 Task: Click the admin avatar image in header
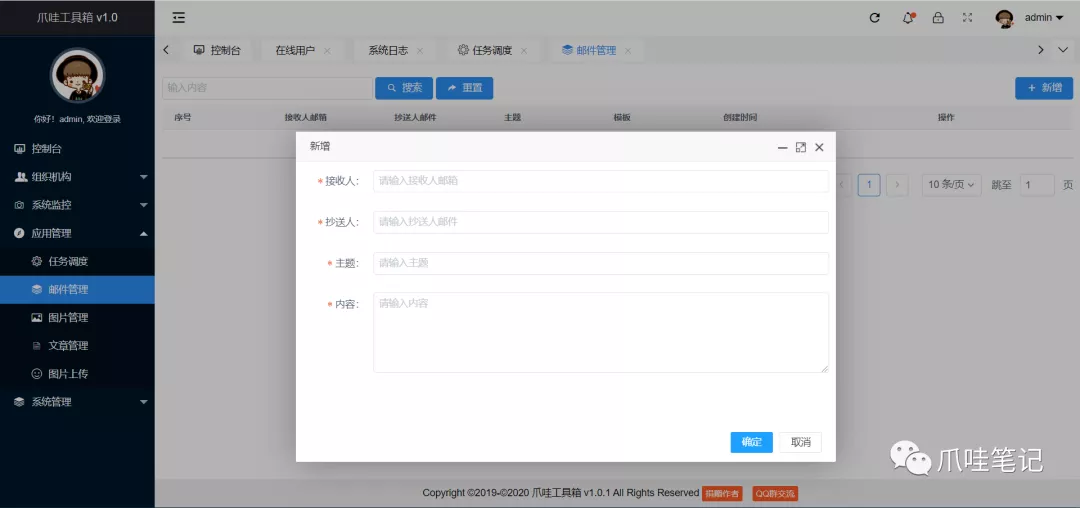pyautogui.click(x=1005, y=18)
